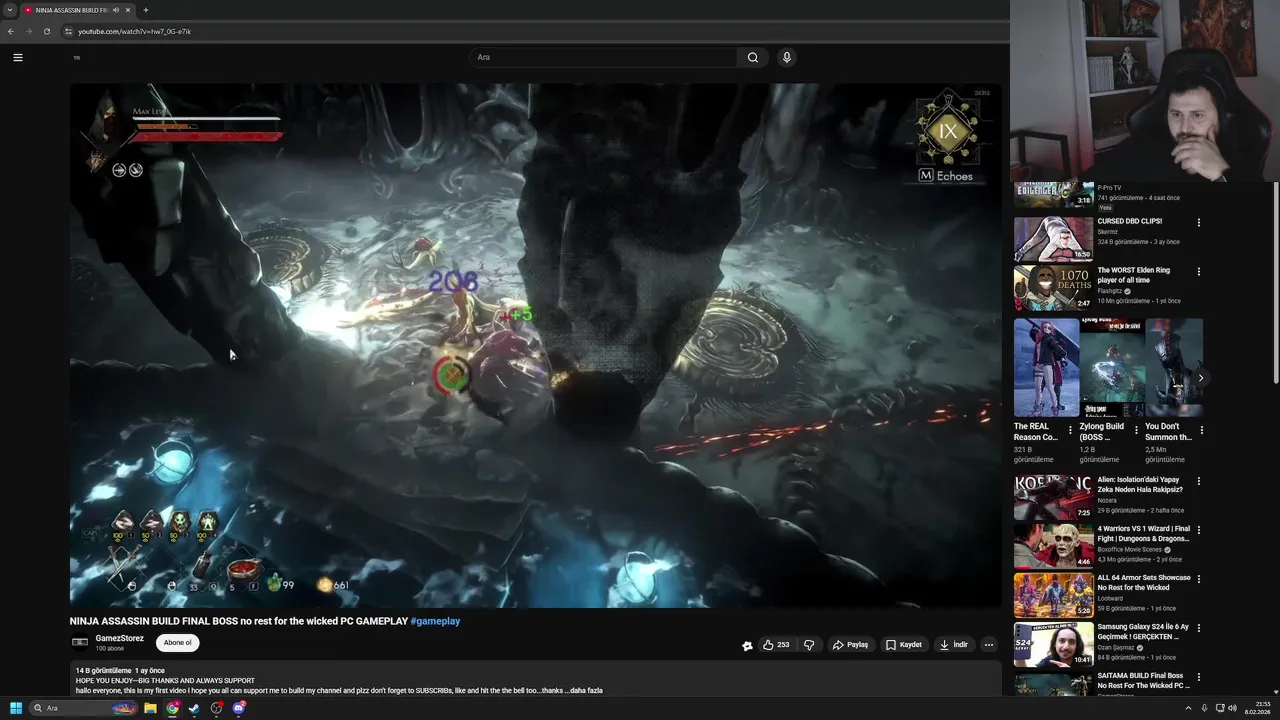Open options for 'Zylong Build' short

(1136, 430)
